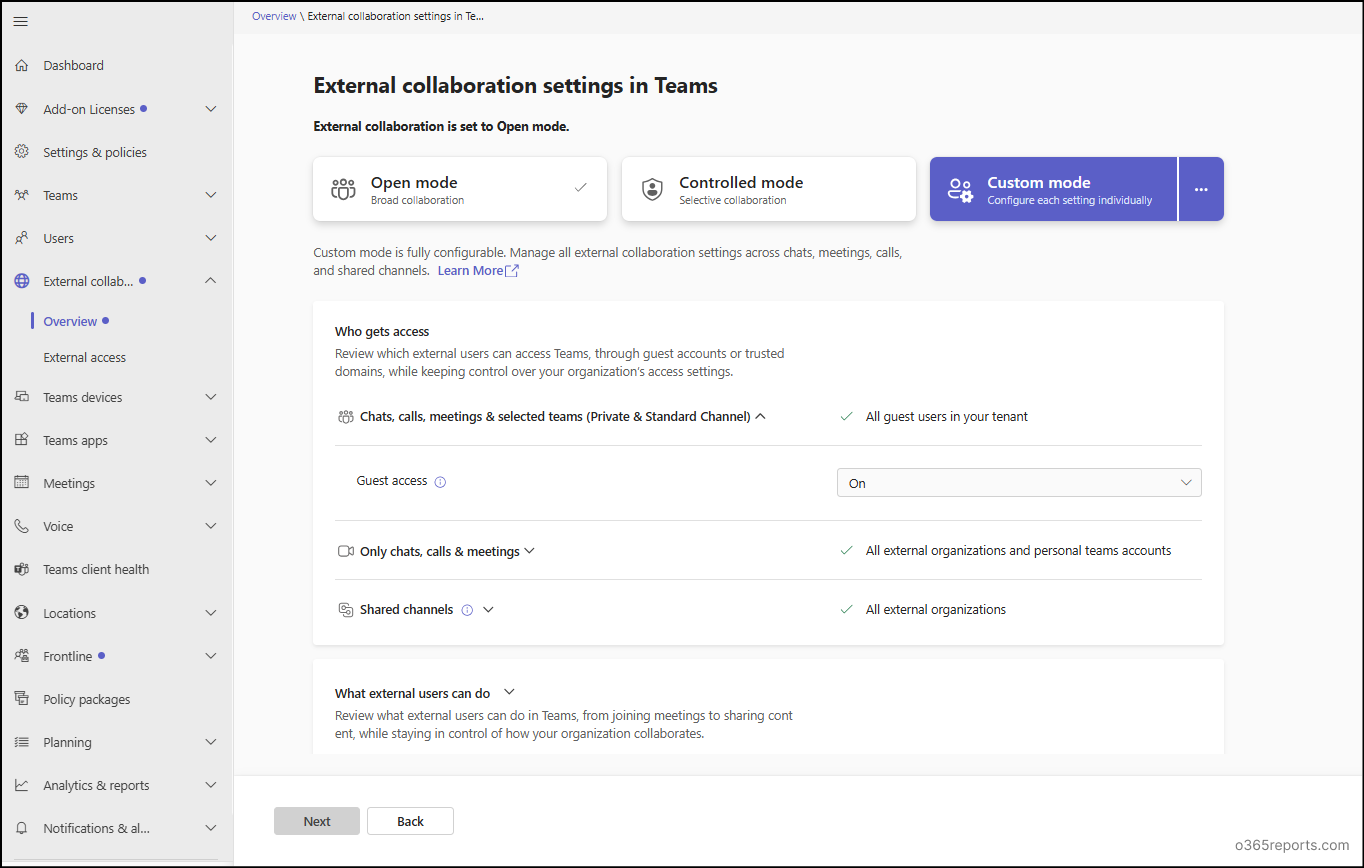Click the Back button
Viewport: 1364px width, 868px height.
410,821
